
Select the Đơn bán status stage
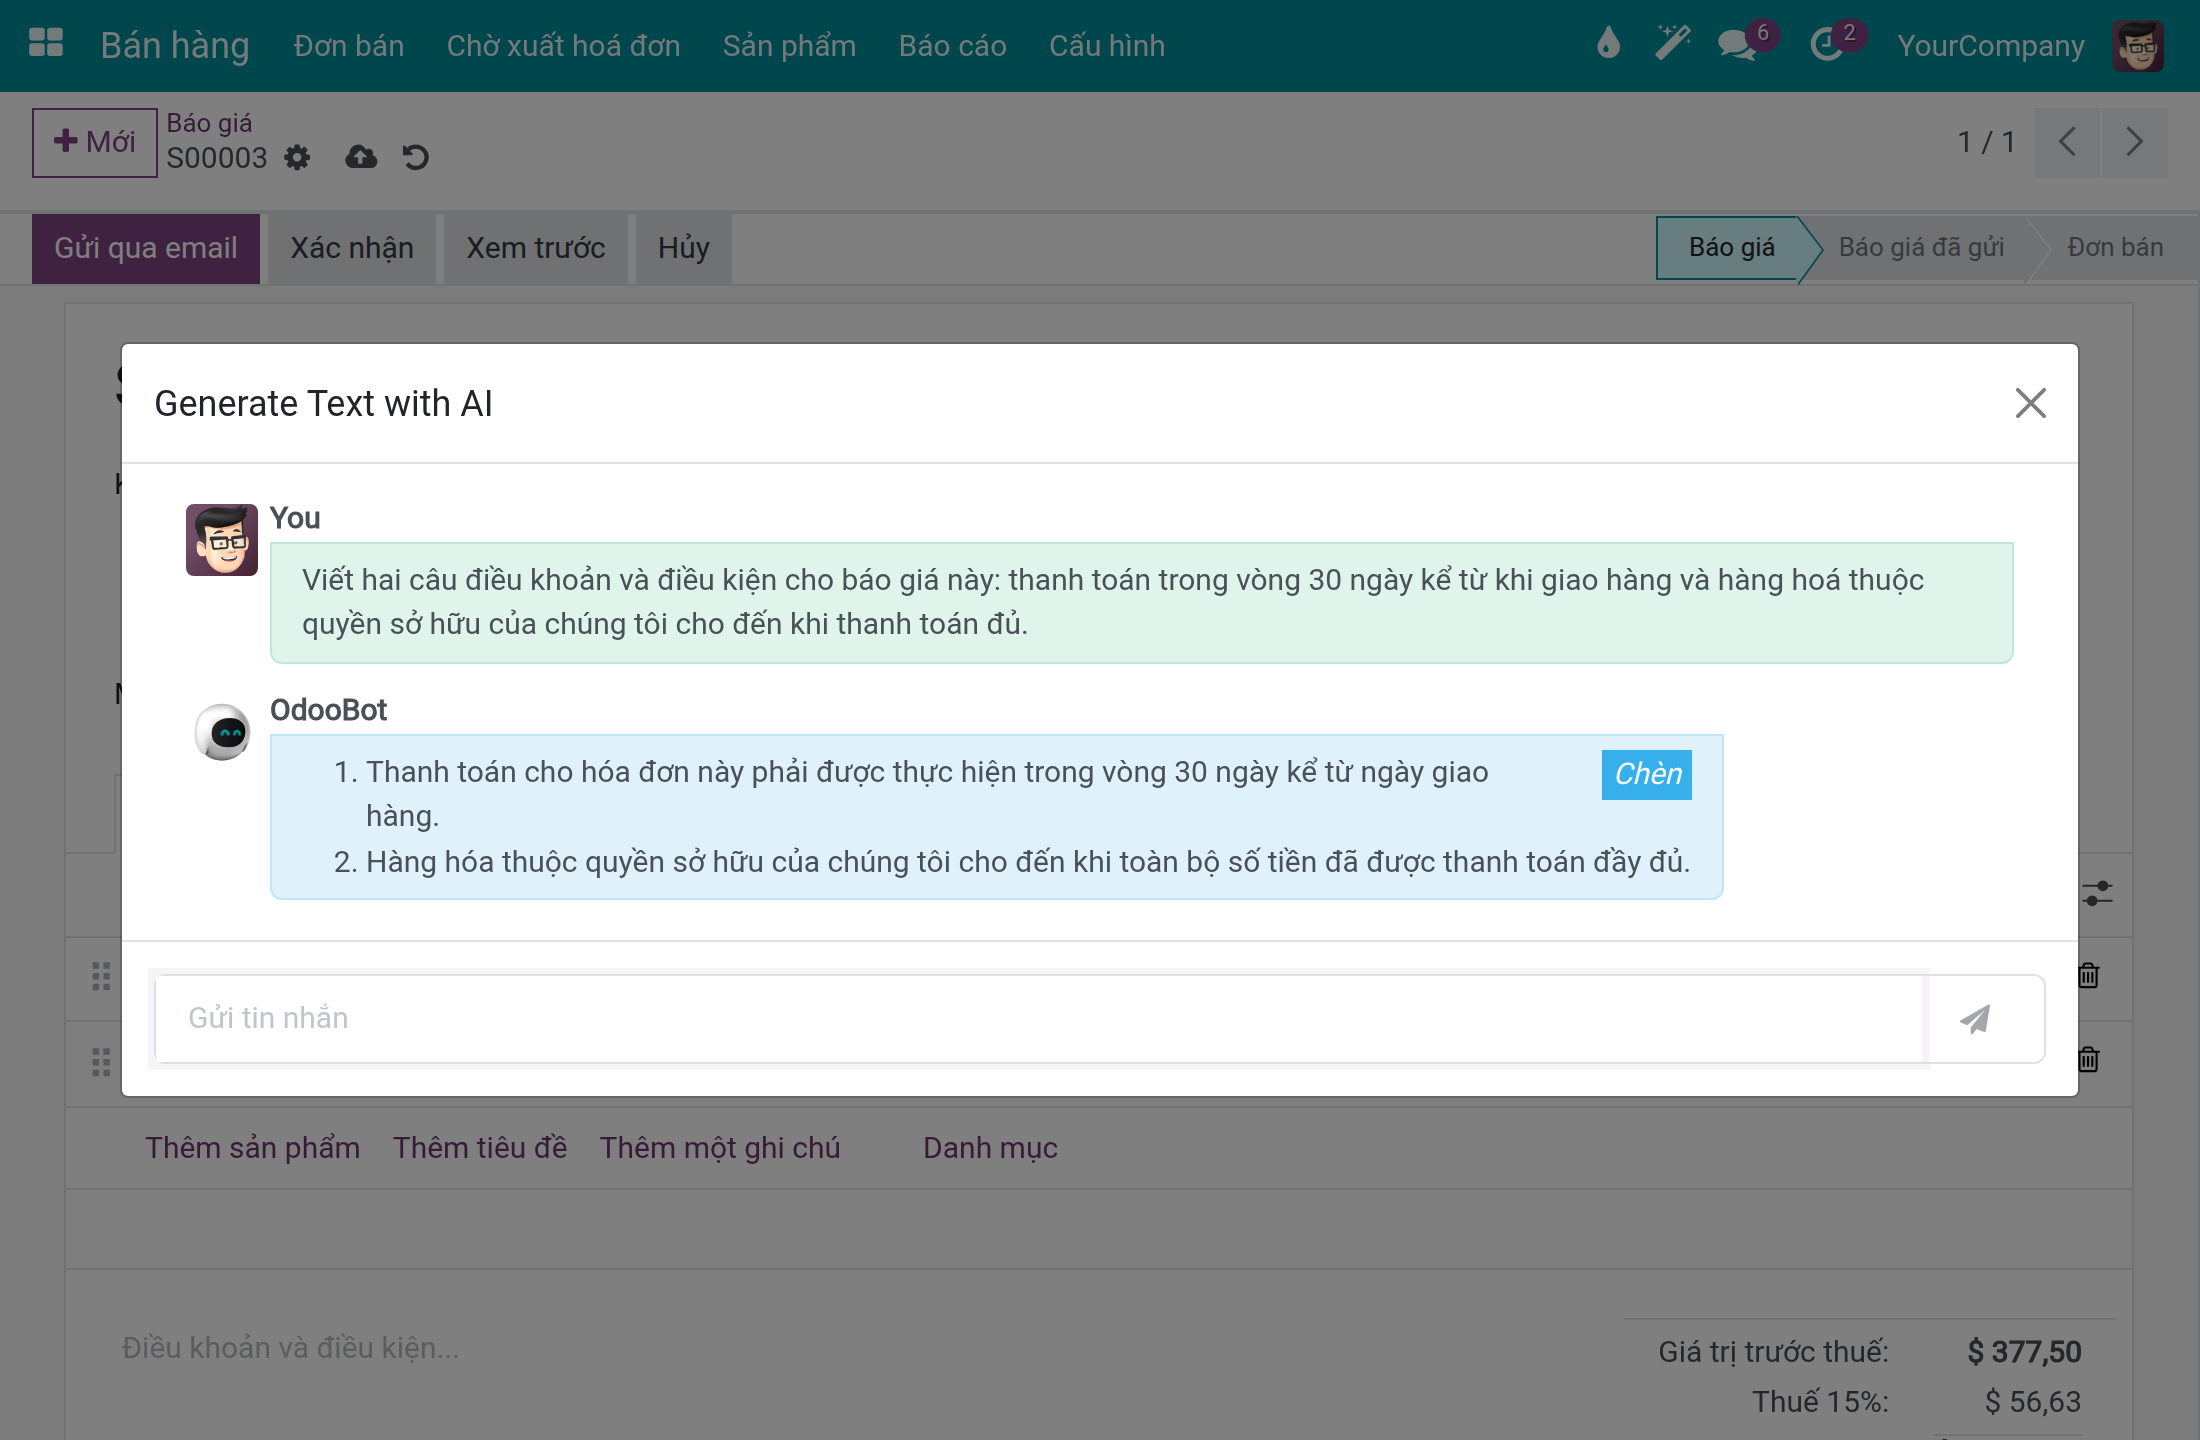pyautogui.click(x=2115, y=248)
